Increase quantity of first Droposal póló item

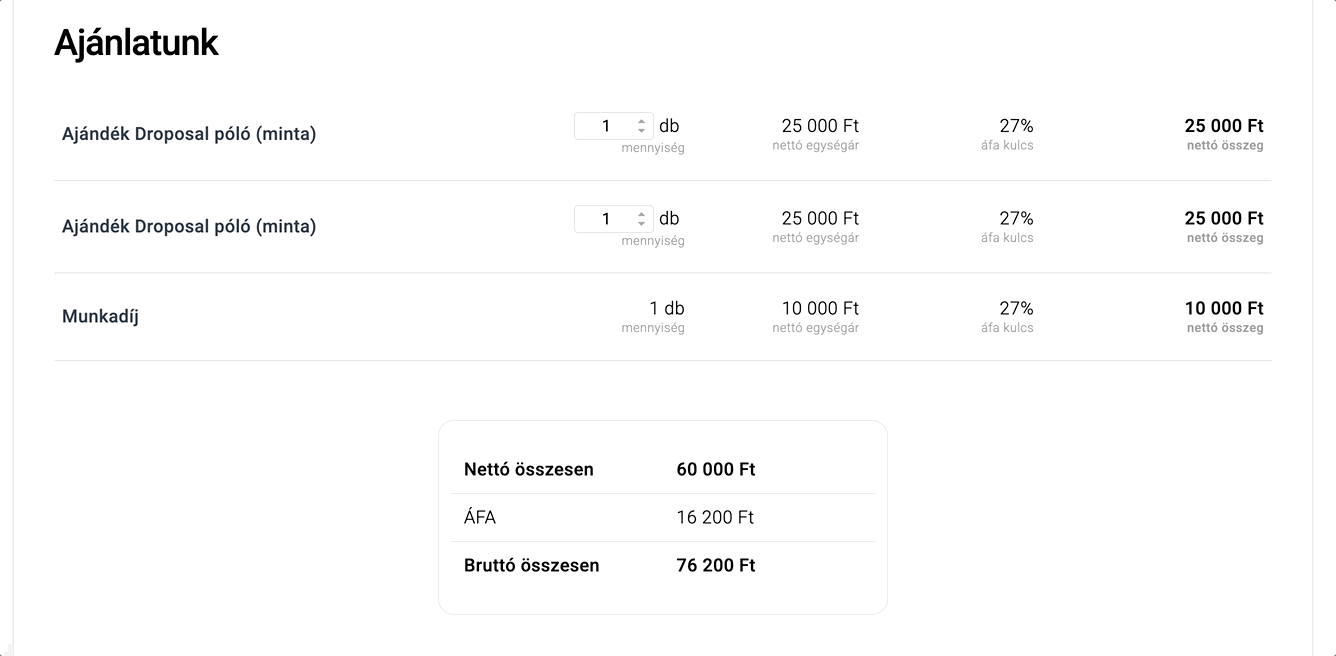coord(642,121)
